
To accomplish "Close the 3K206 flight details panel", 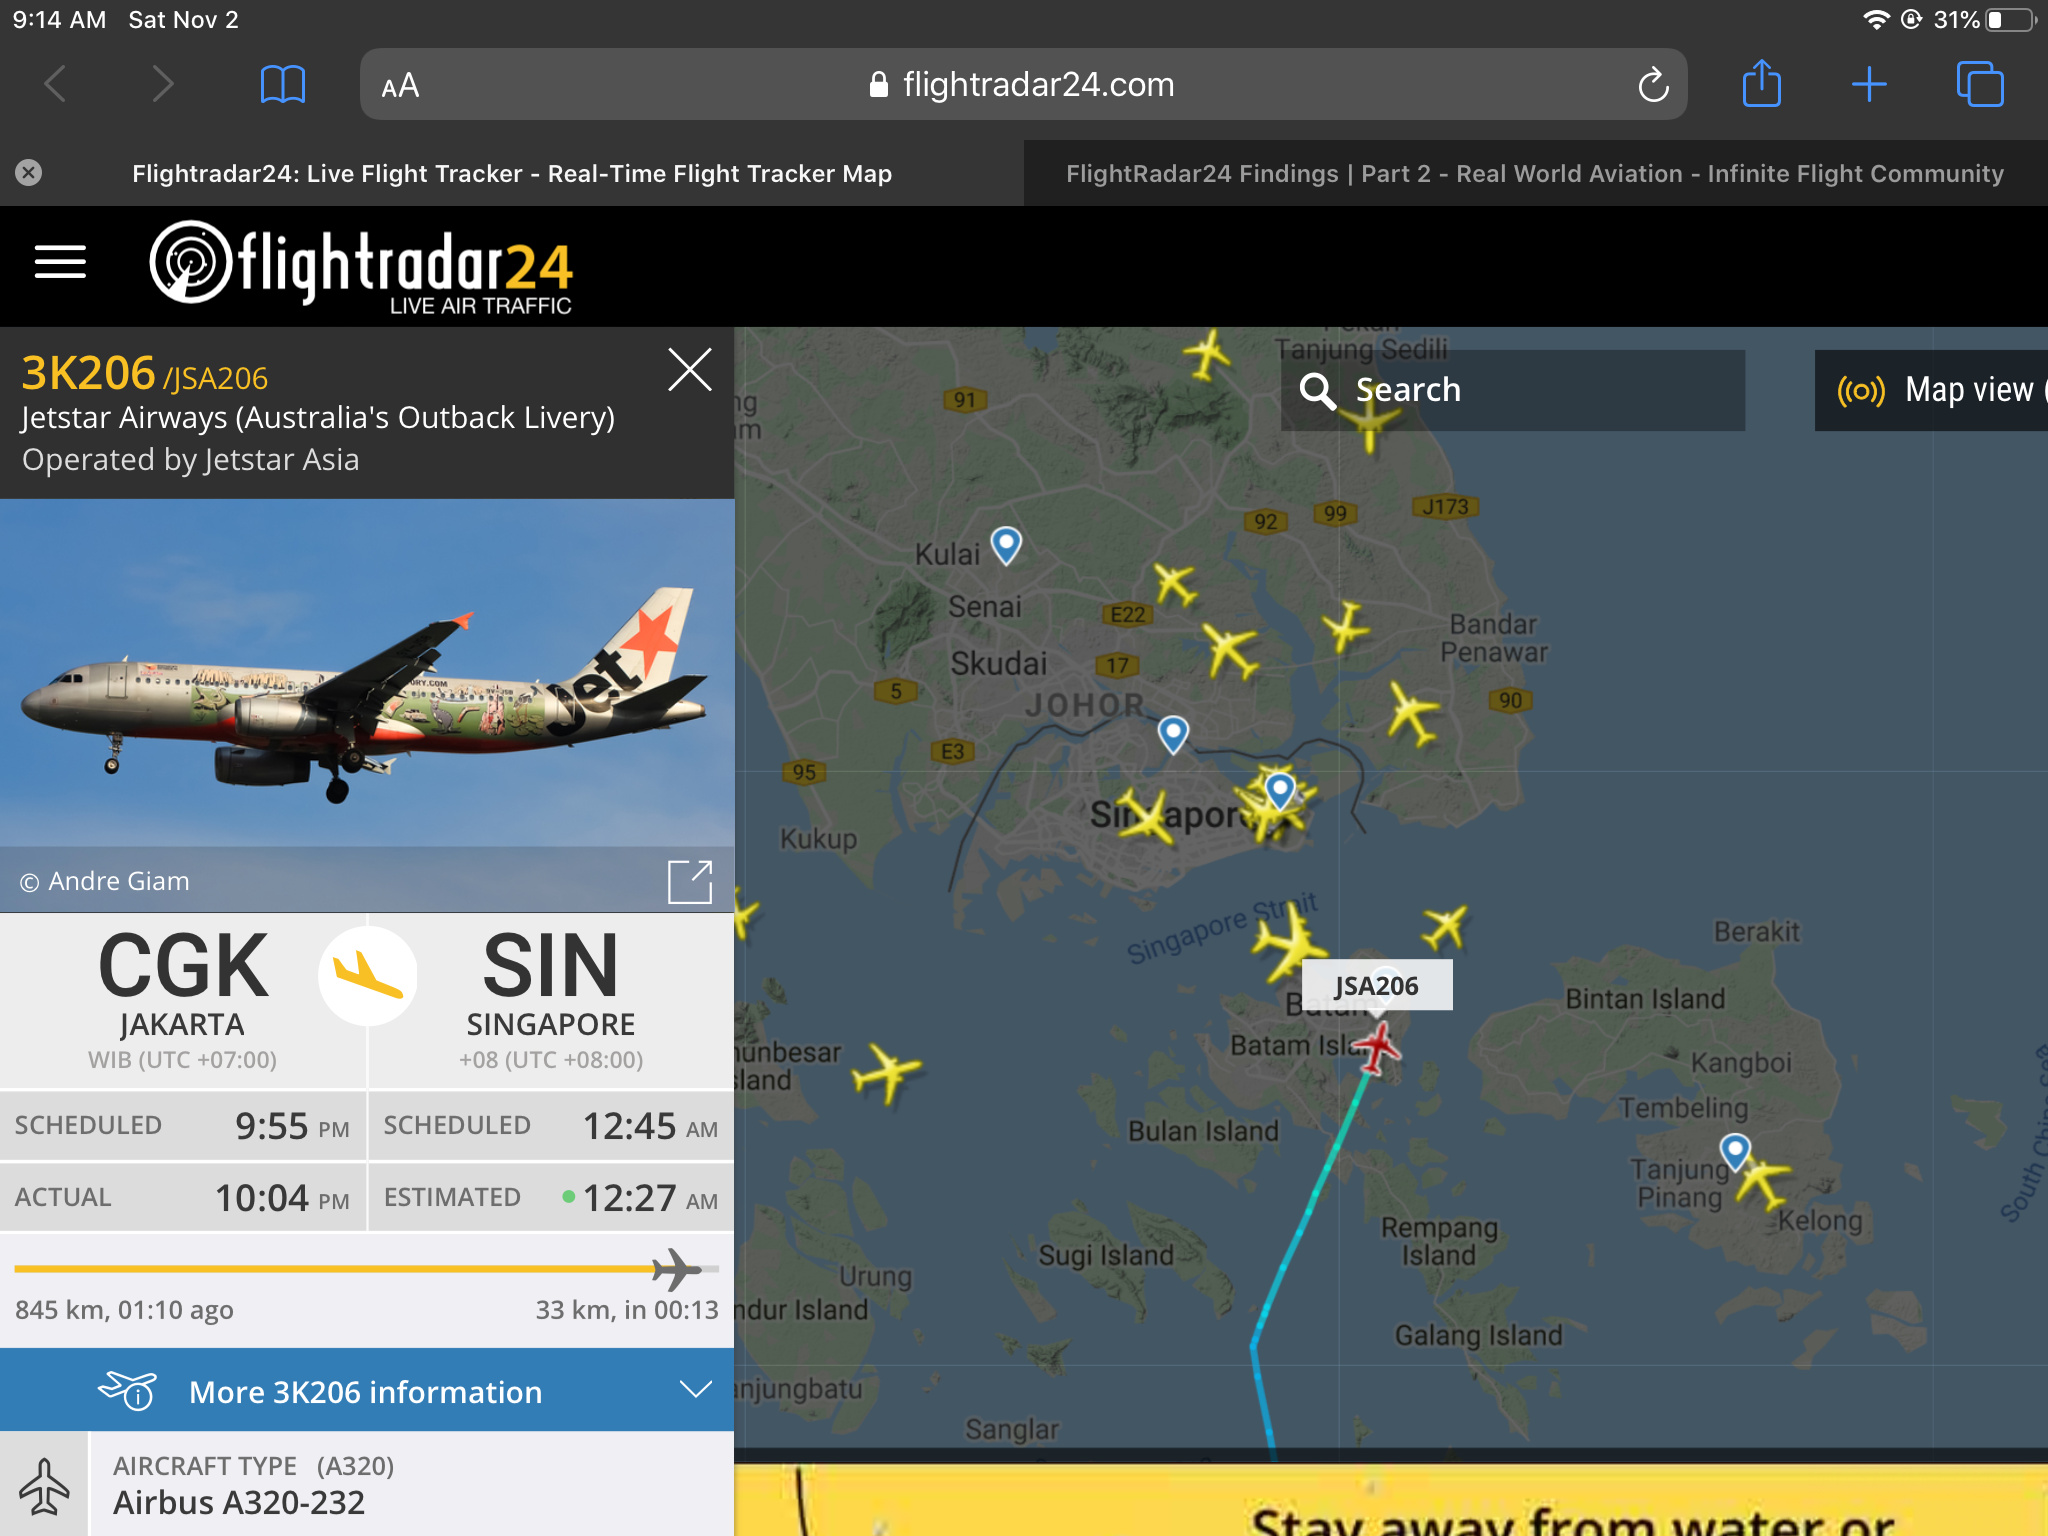I will [690, 370].
